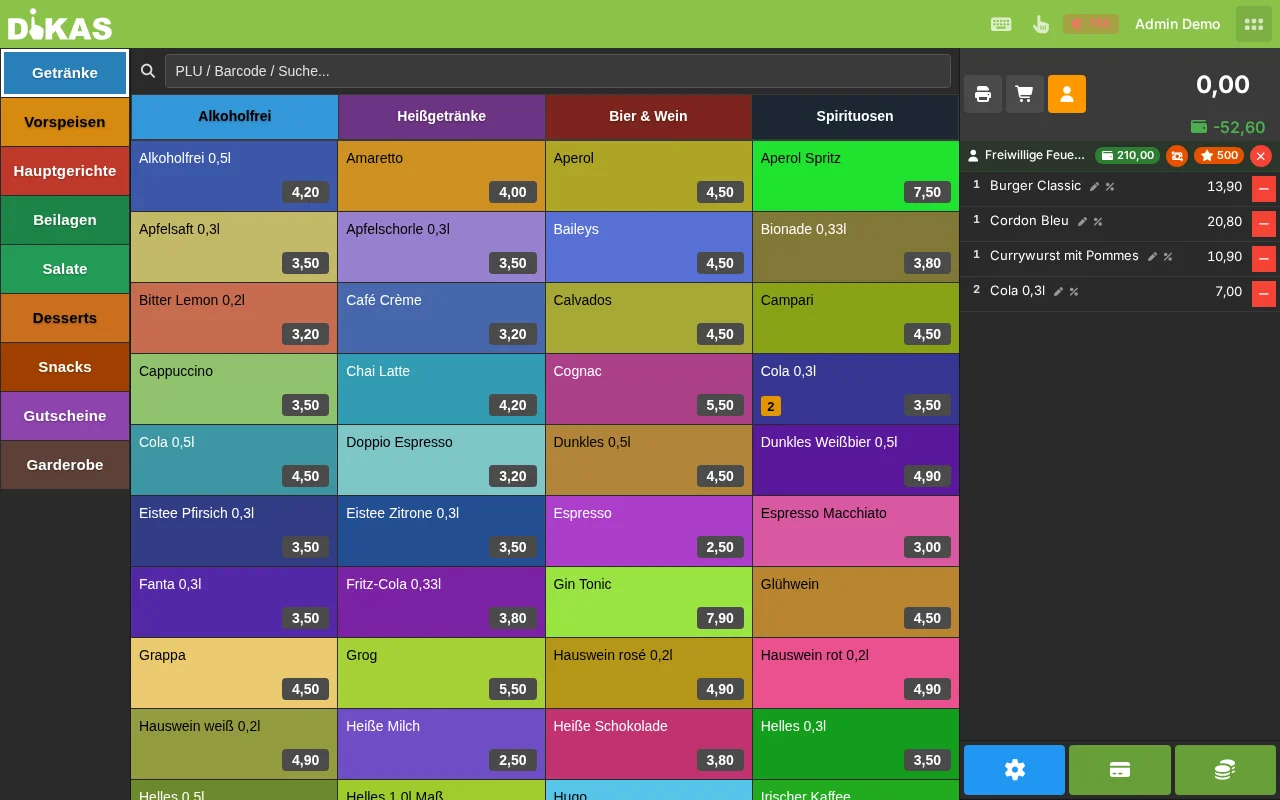The width and height of the screenshot is (1280, 800).
Task: Apply discount to Cordon Bleu
Action: (x=1098, y=221)
